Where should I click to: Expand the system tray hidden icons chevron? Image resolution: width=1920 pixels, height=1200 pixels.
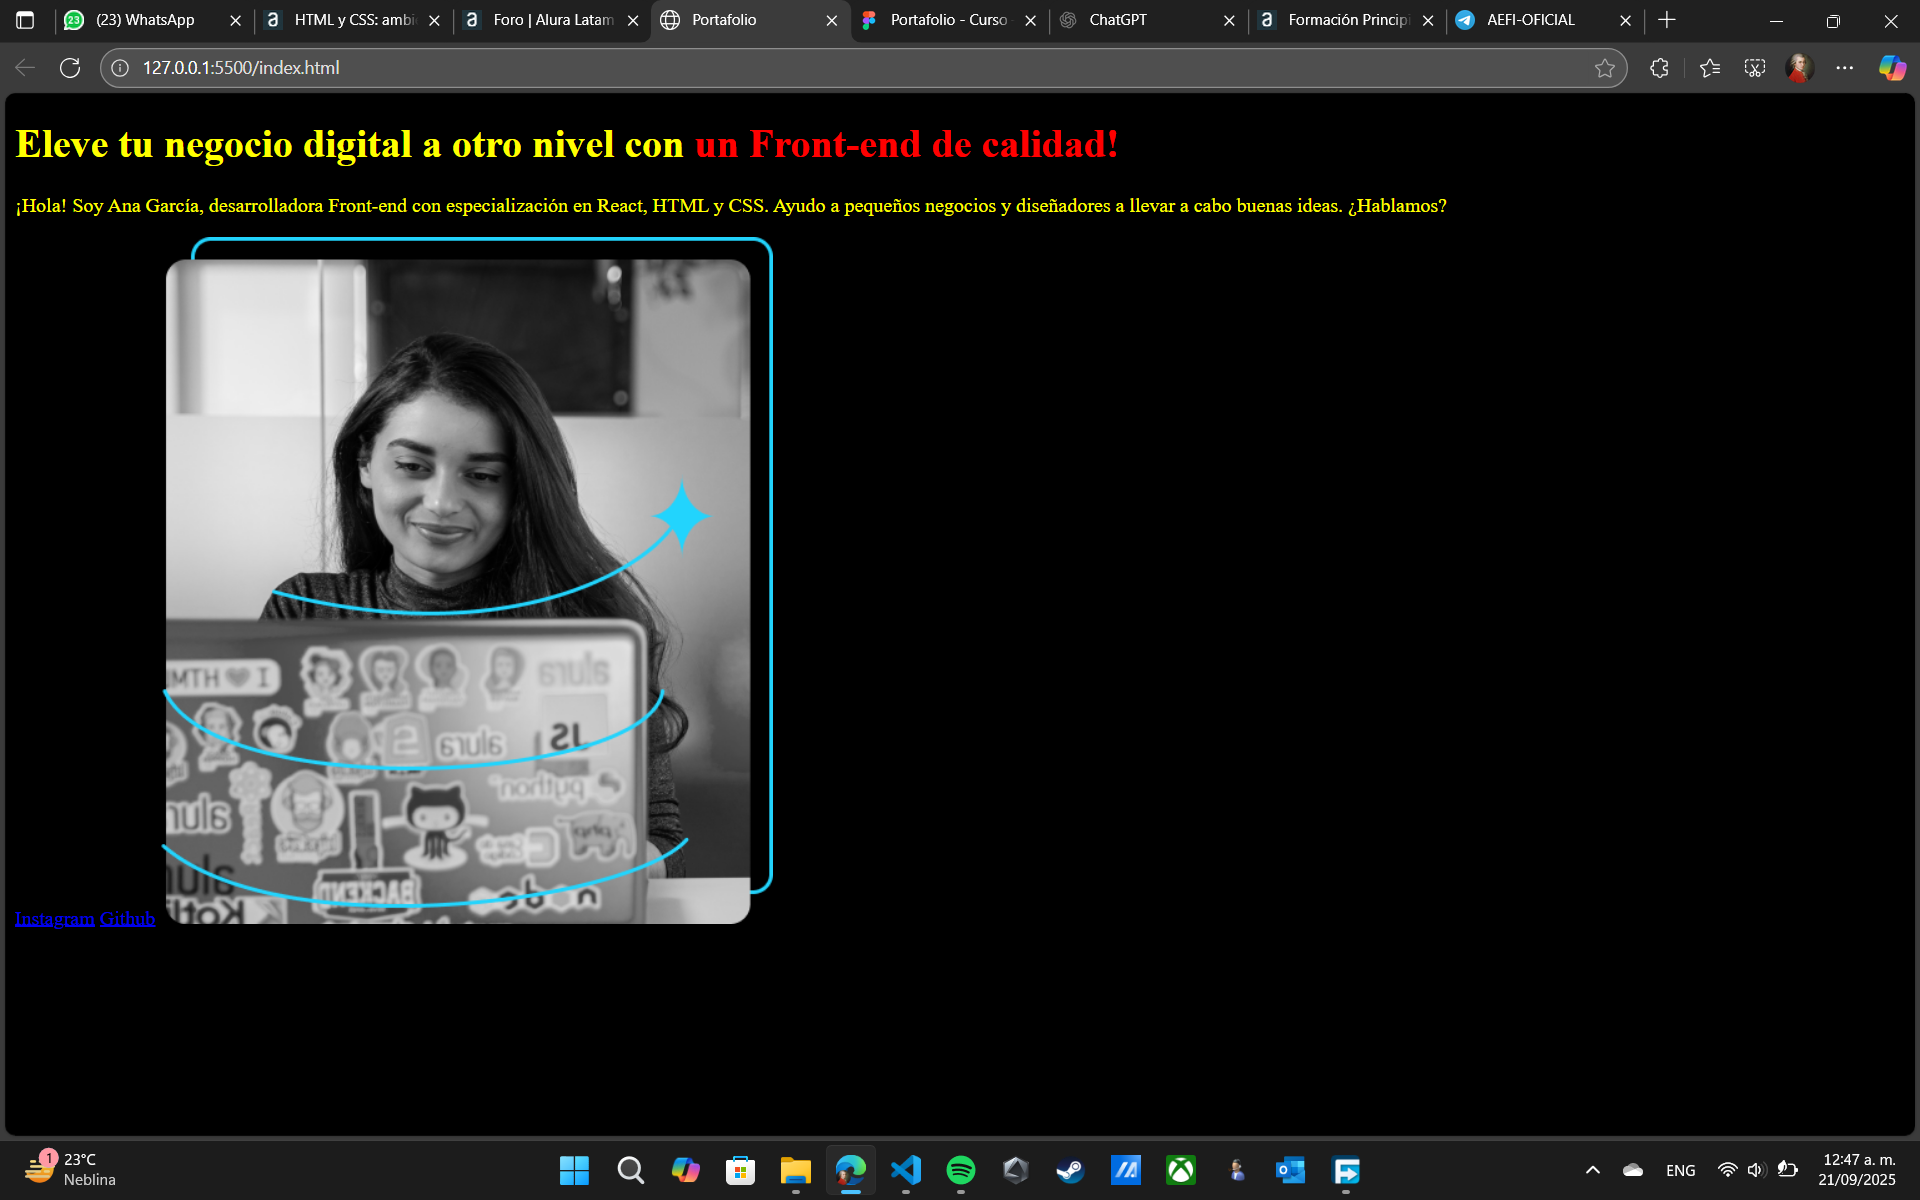tap(1592, 1170)
